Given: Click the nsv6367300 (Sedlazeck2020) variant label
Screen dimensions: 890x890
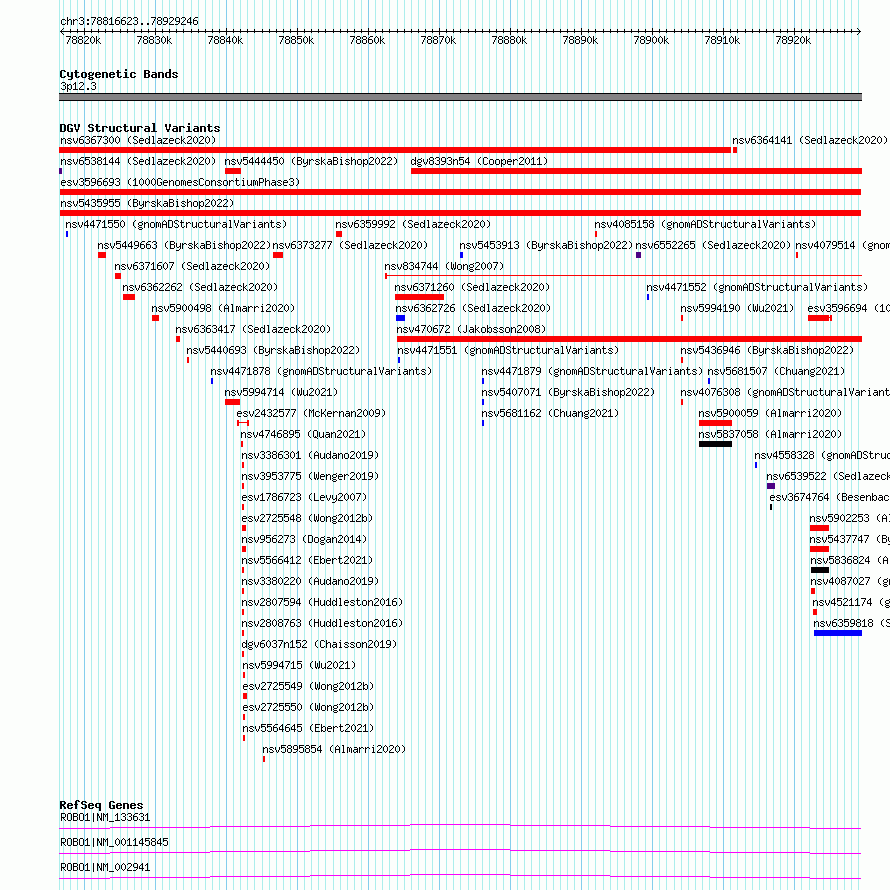Looking at the screenshot, I should pyautogui.click(x=138, y=140).
